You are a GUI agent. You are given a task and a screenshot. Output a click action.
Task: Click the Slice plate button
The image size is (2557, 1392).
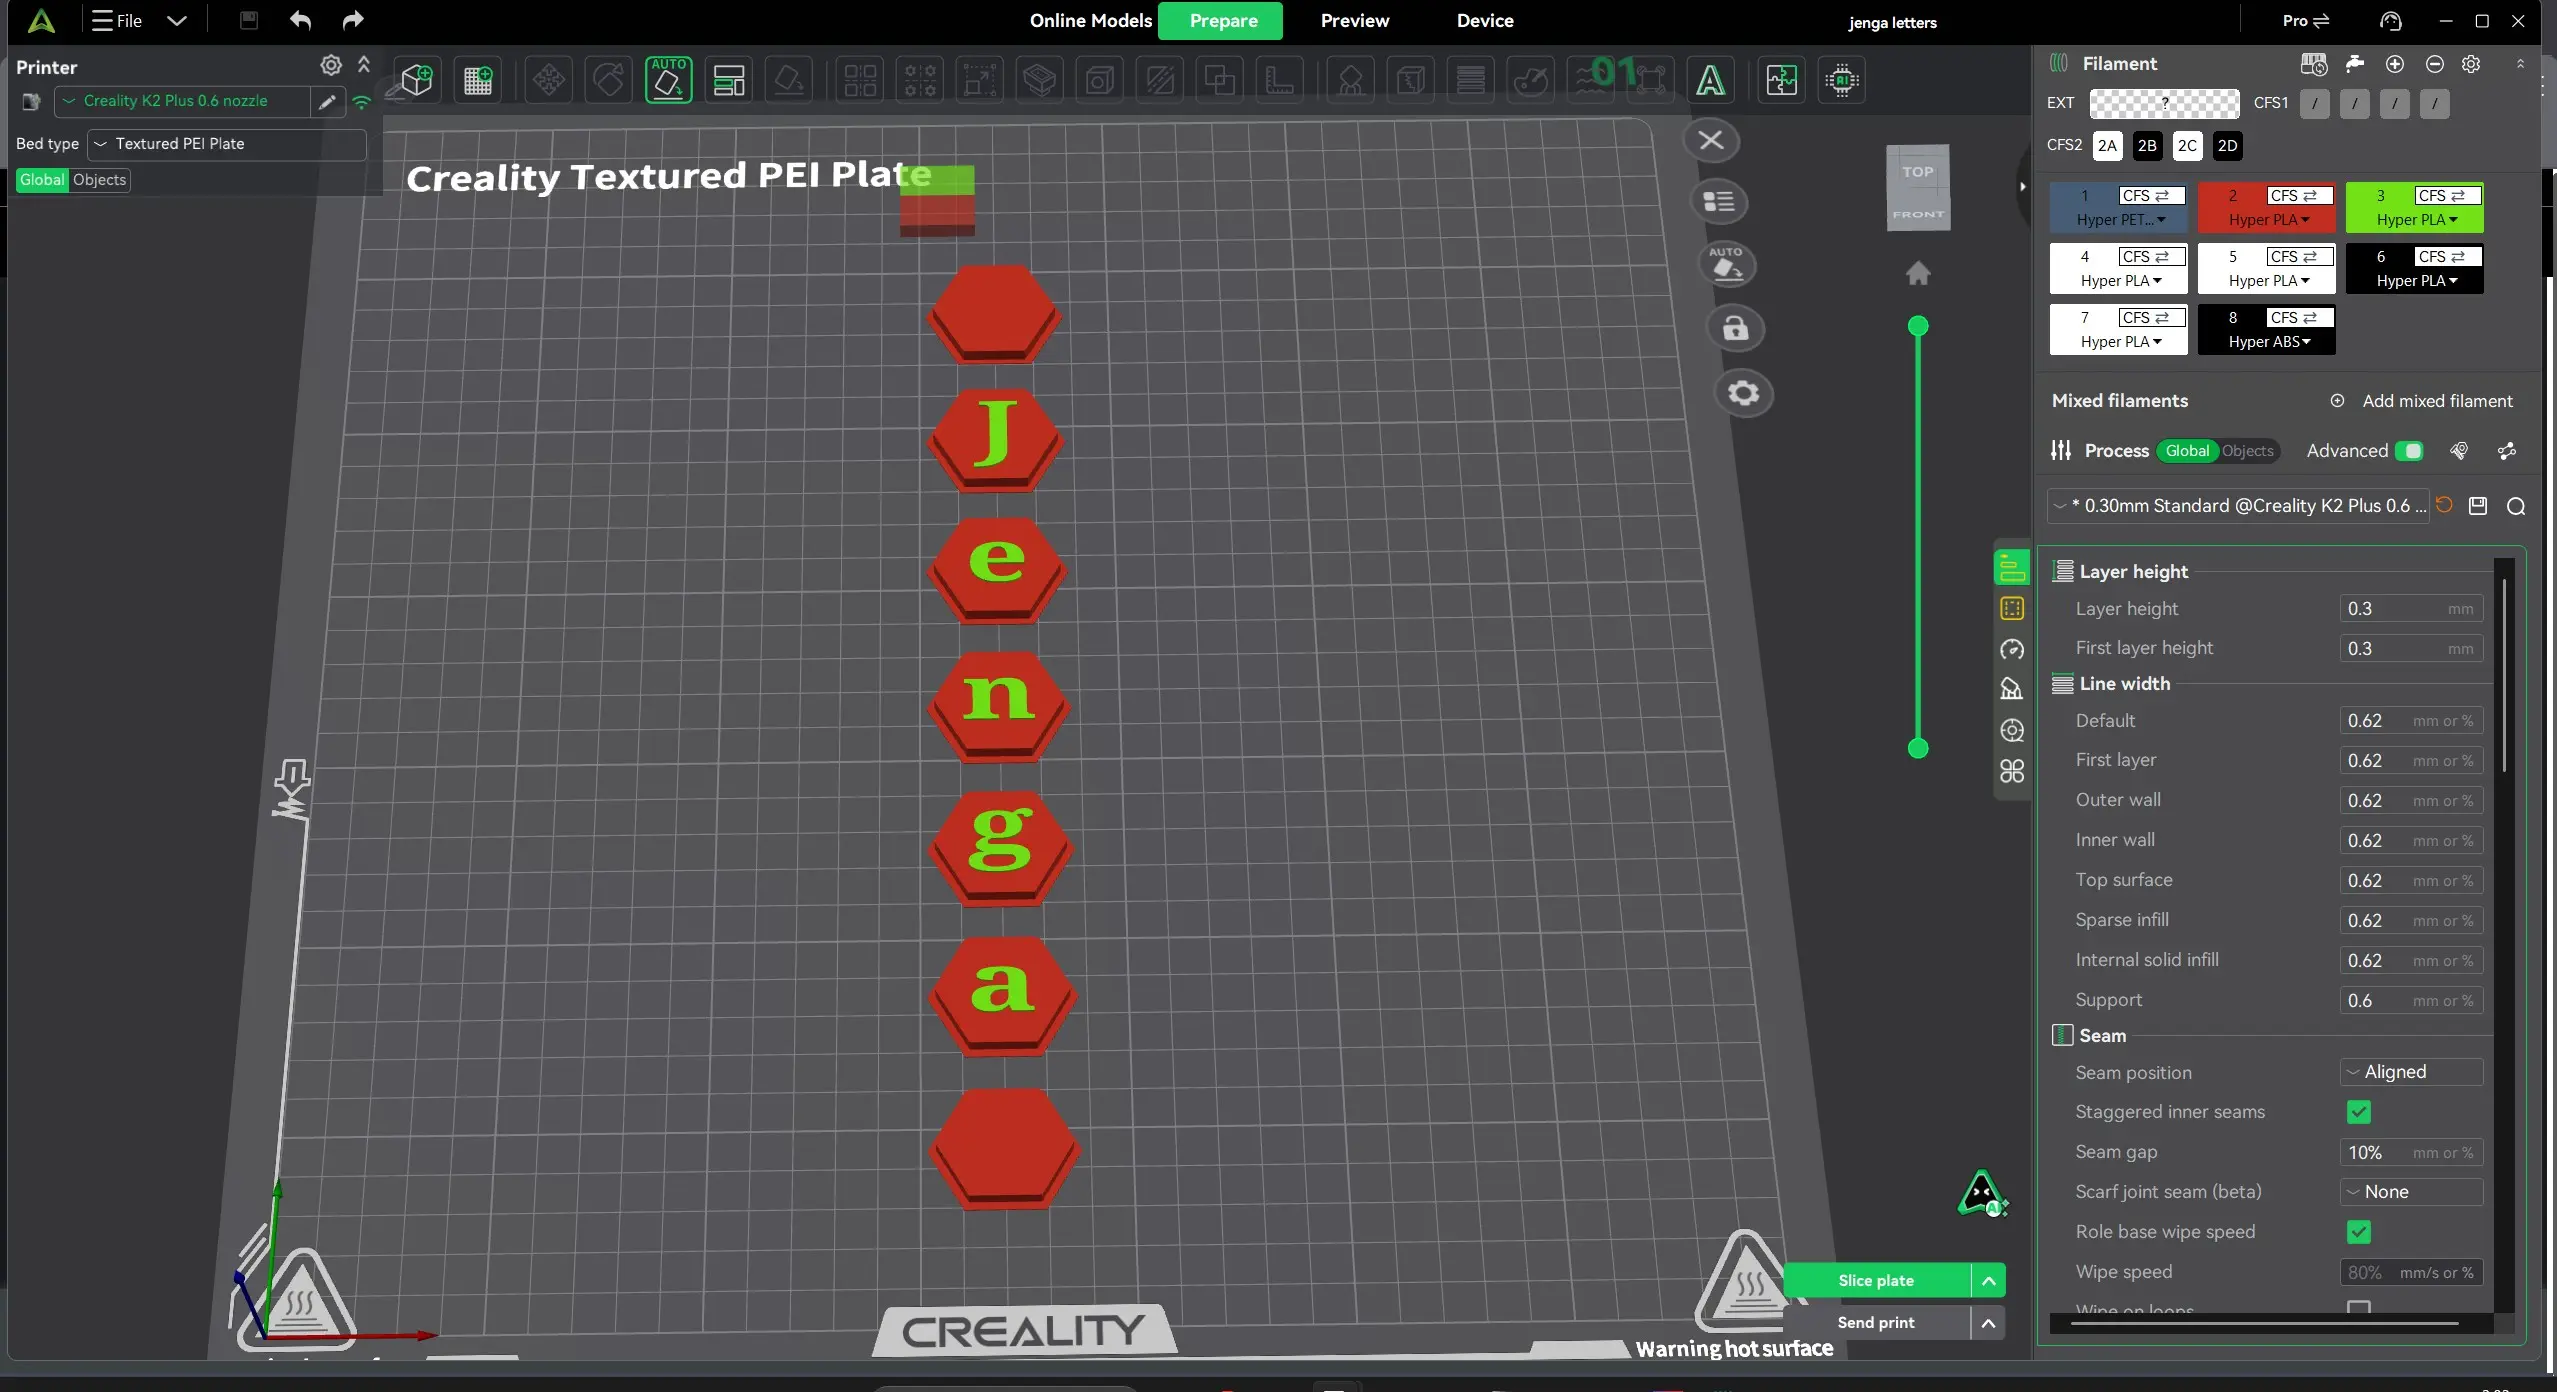pos(1876,1281)
